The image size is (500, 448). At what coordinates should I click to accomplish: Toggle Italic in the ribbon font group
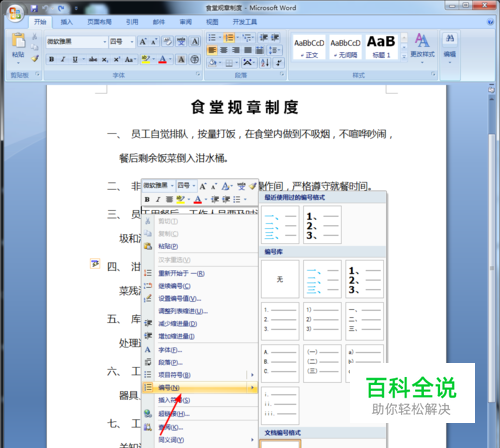click(x=63, y=59)
